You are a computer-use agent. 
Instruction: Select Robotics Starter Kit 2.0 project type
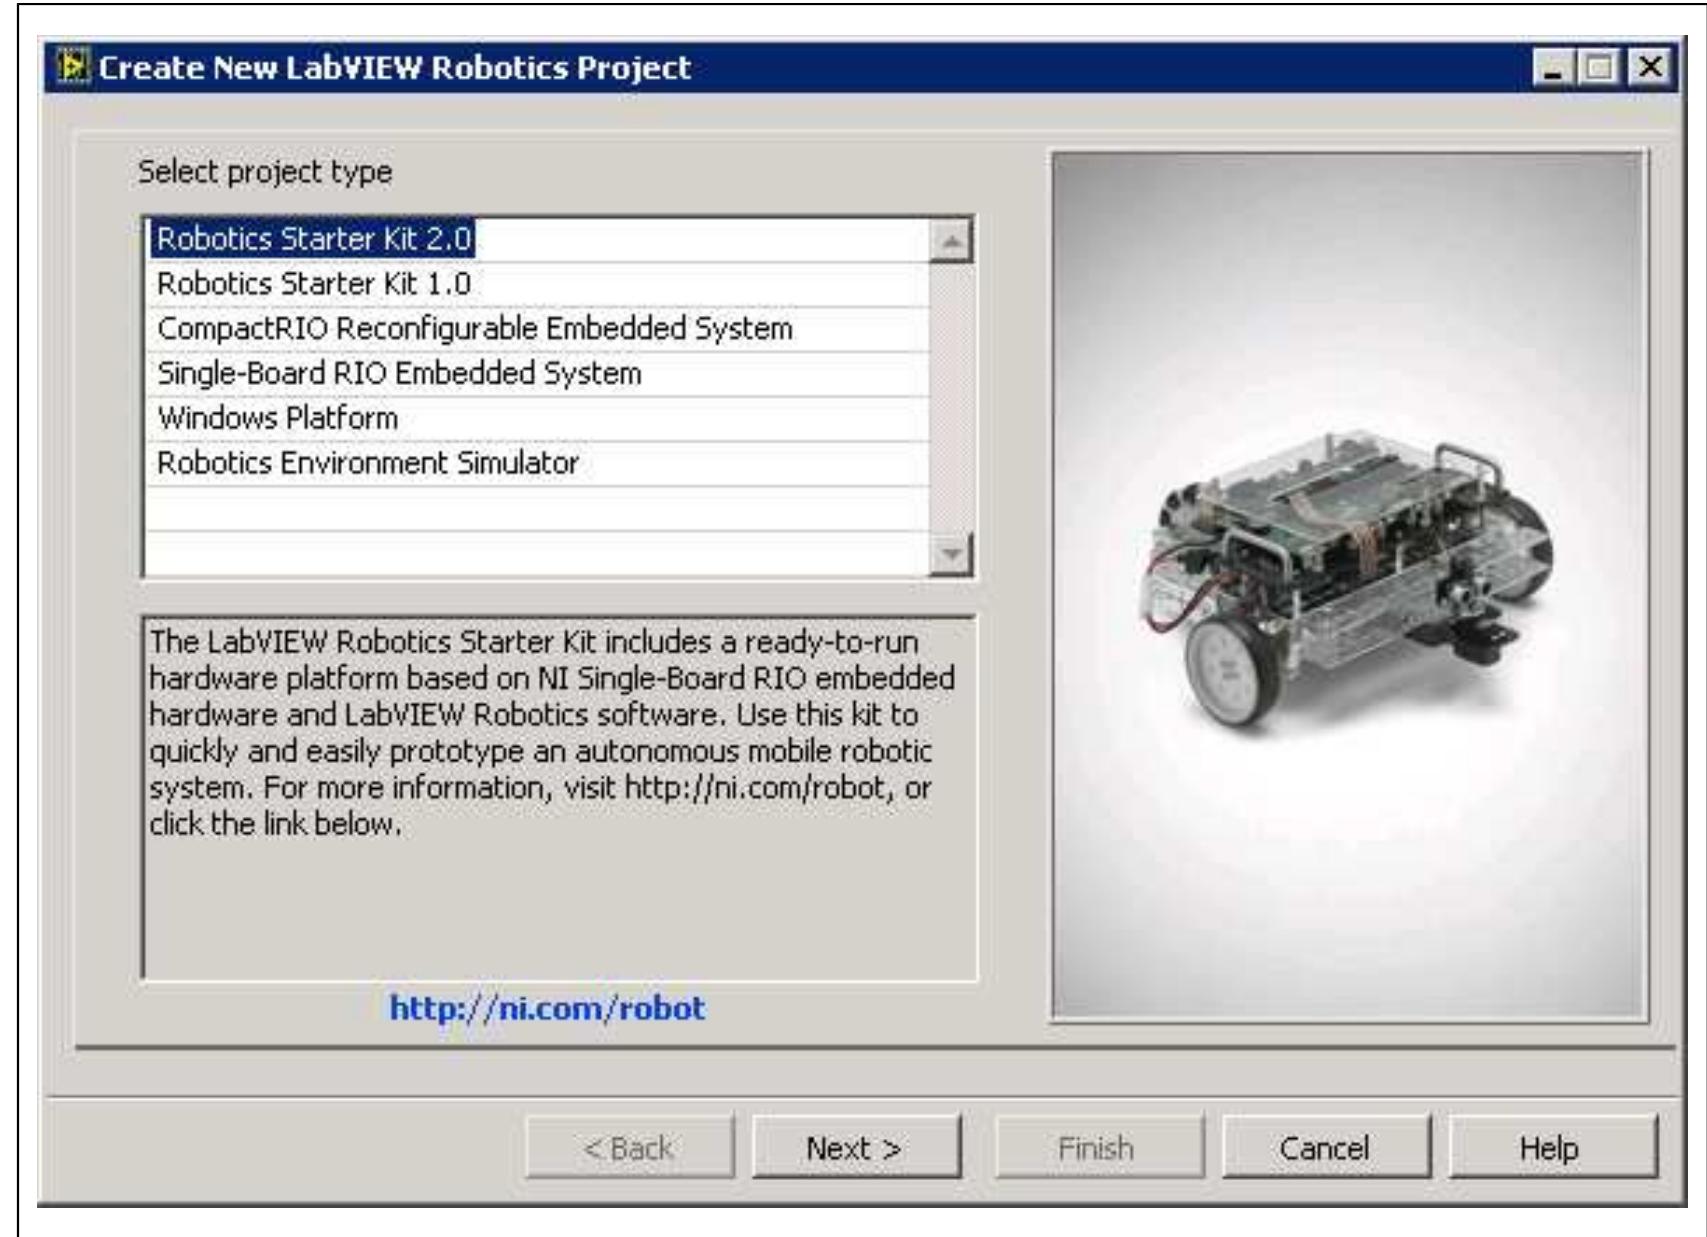tap(538, 240)
